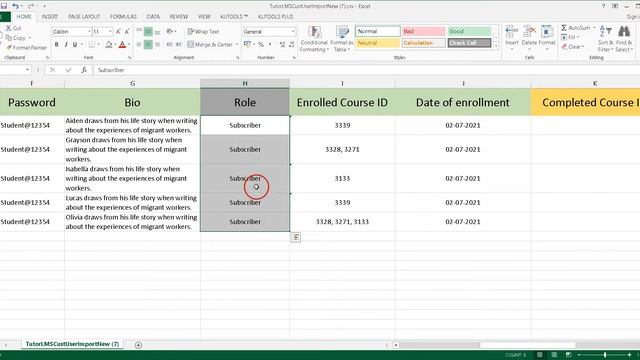Toggle Italic formatting
Image resolution: width=640 pixels, height=360 pixels.
tap(66, 44)
